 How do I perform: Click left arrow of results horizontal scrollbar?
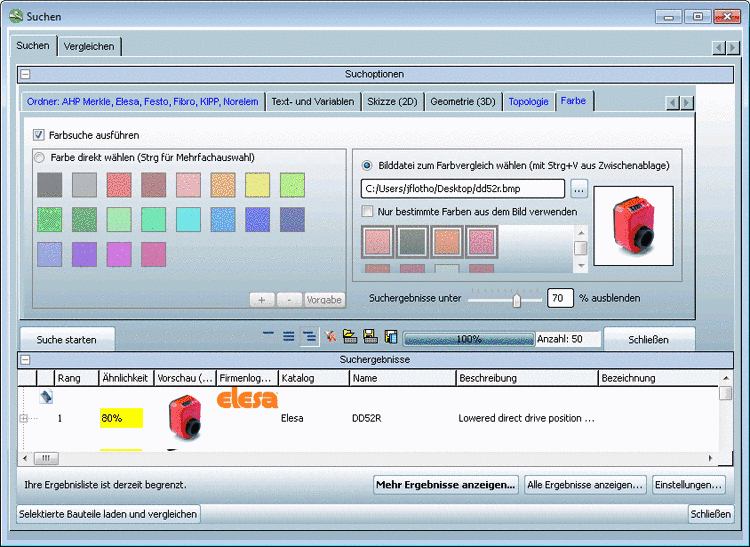[x=25, y=458]
